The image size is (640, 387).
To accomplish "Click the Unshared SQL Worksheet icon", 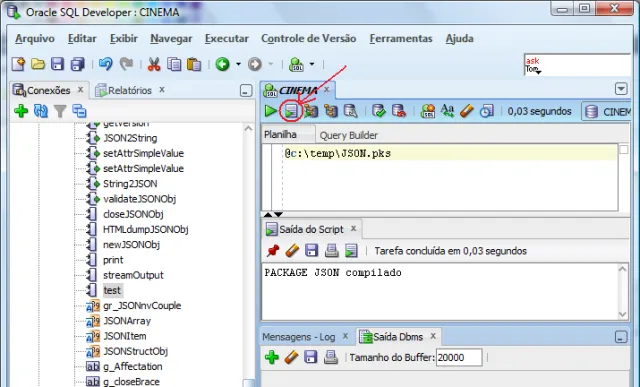I will click(428, 111).
